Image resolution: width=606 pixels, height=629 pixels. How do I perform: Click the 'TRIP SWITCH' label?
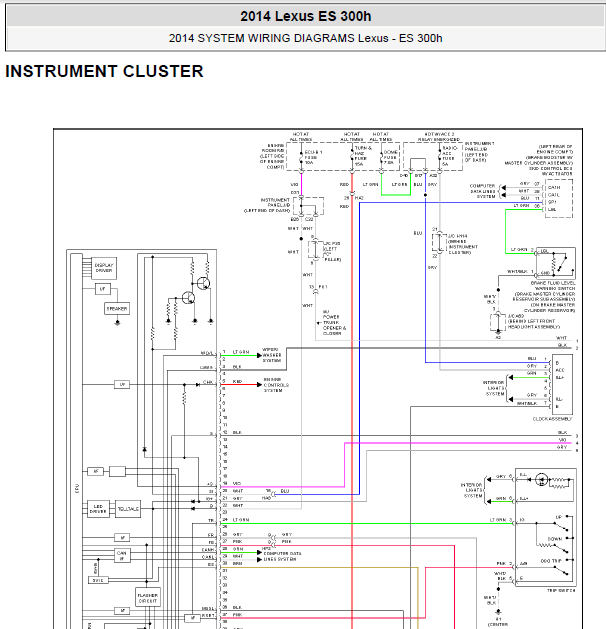click(x=561, y=590)
